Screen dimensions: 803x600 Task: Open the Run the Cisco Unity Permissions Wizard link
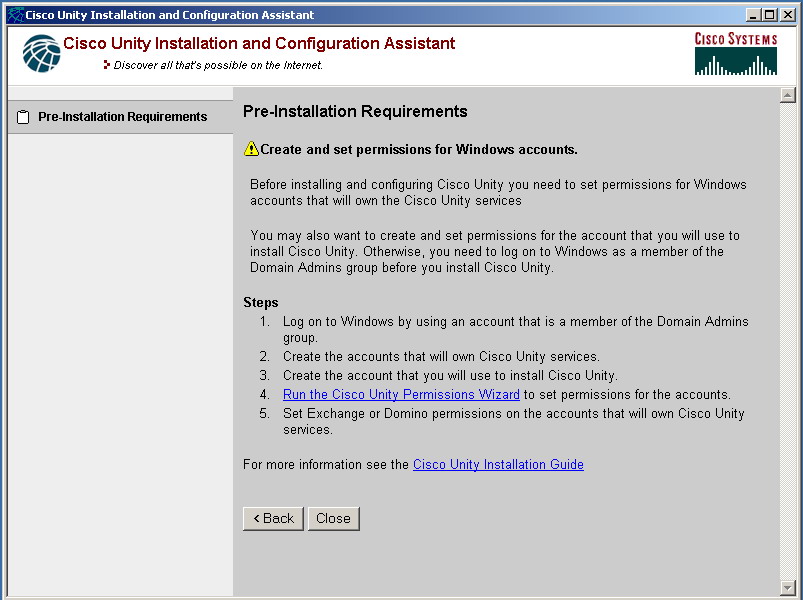[x=401, y=395]
